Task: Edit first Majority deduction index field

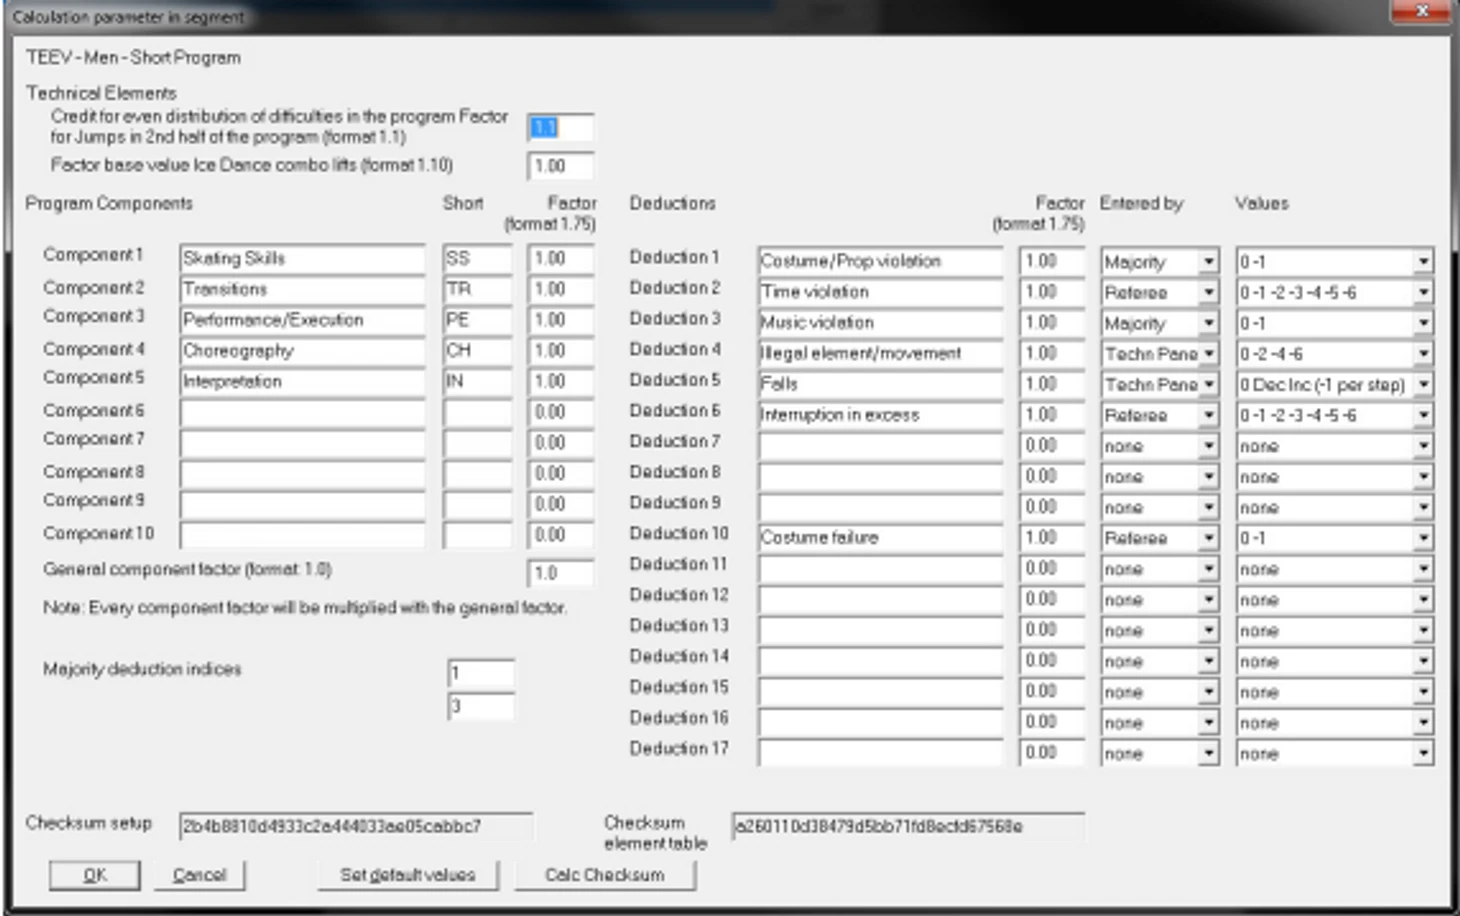Action: 481,673
